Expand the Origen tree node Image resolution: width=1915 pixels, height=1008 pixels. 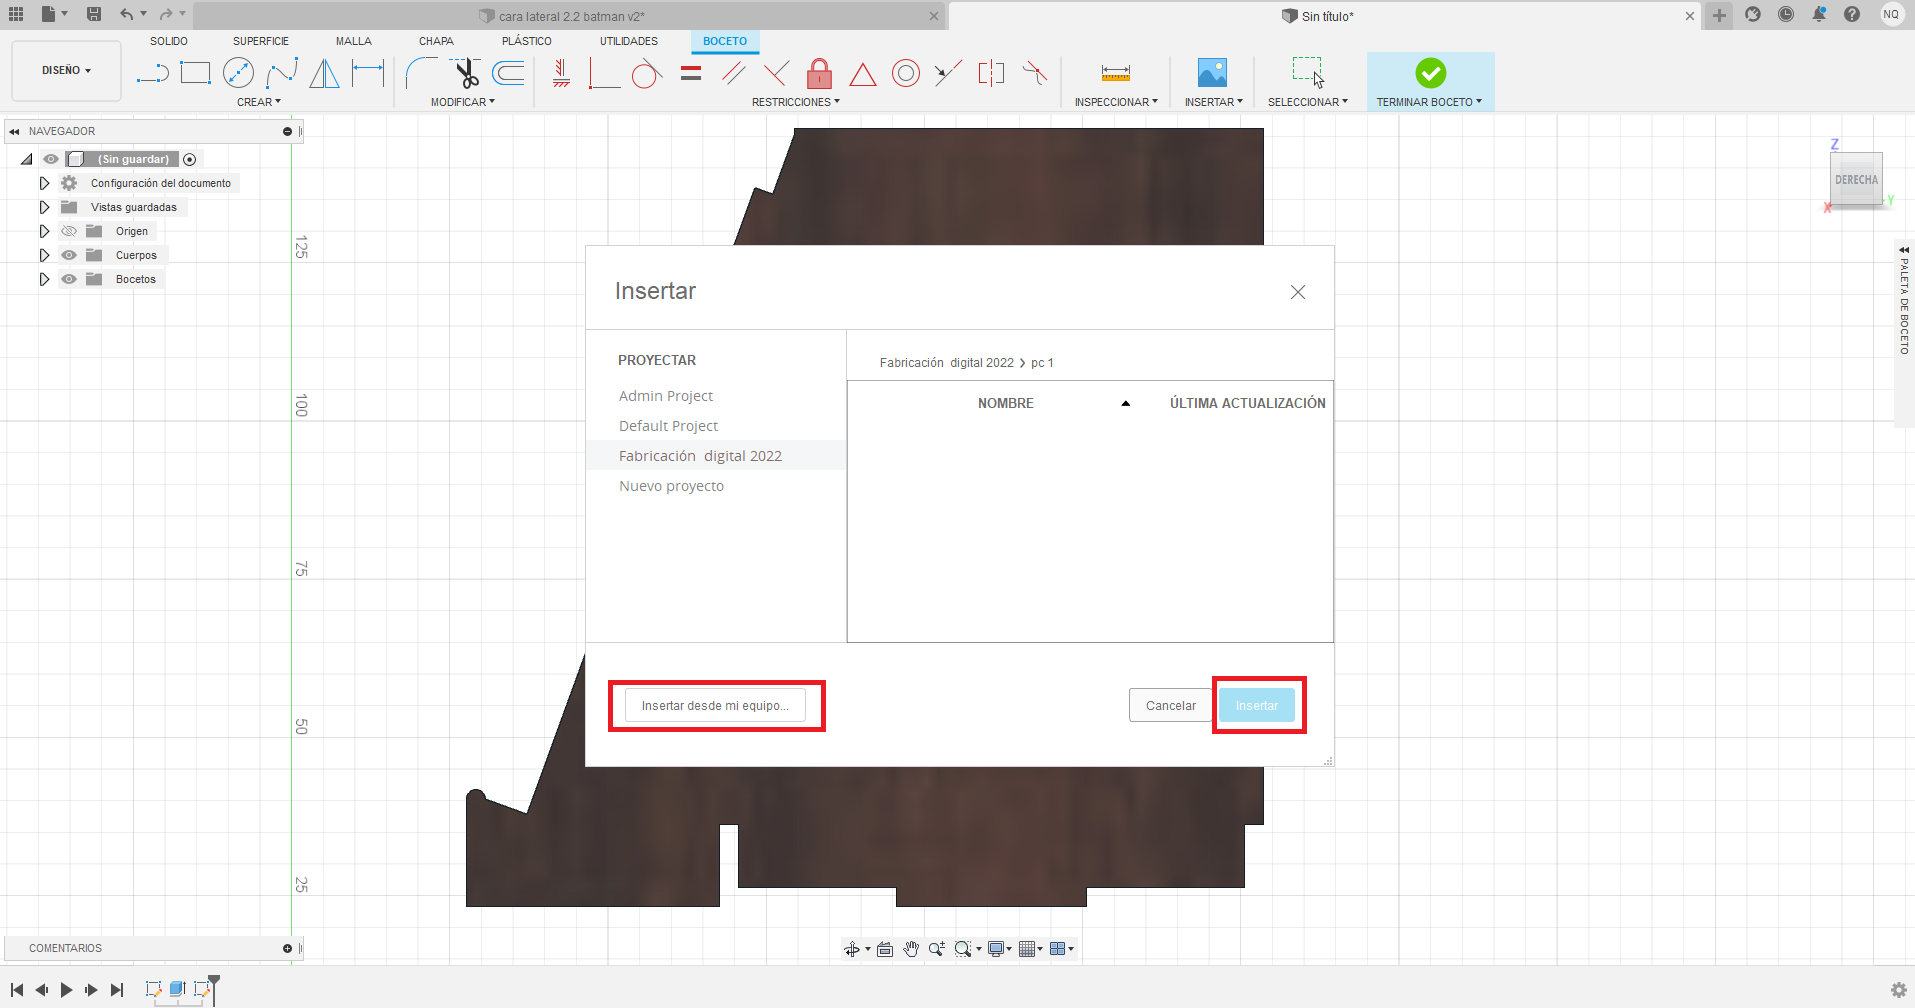click(44, 231)
